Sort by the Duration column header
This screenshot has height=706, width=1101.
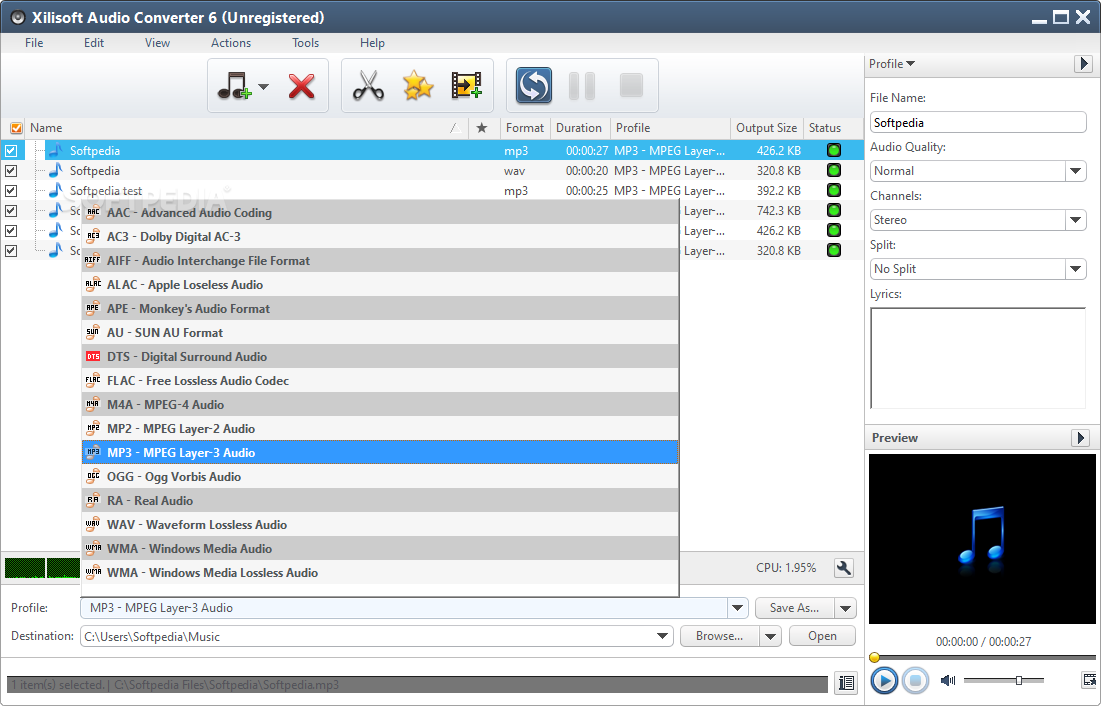(579, 128)
